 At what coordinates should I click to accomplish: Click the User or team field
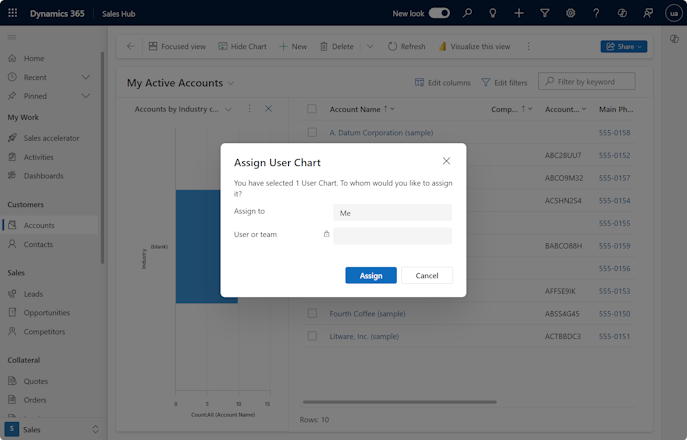click(392, 235)
